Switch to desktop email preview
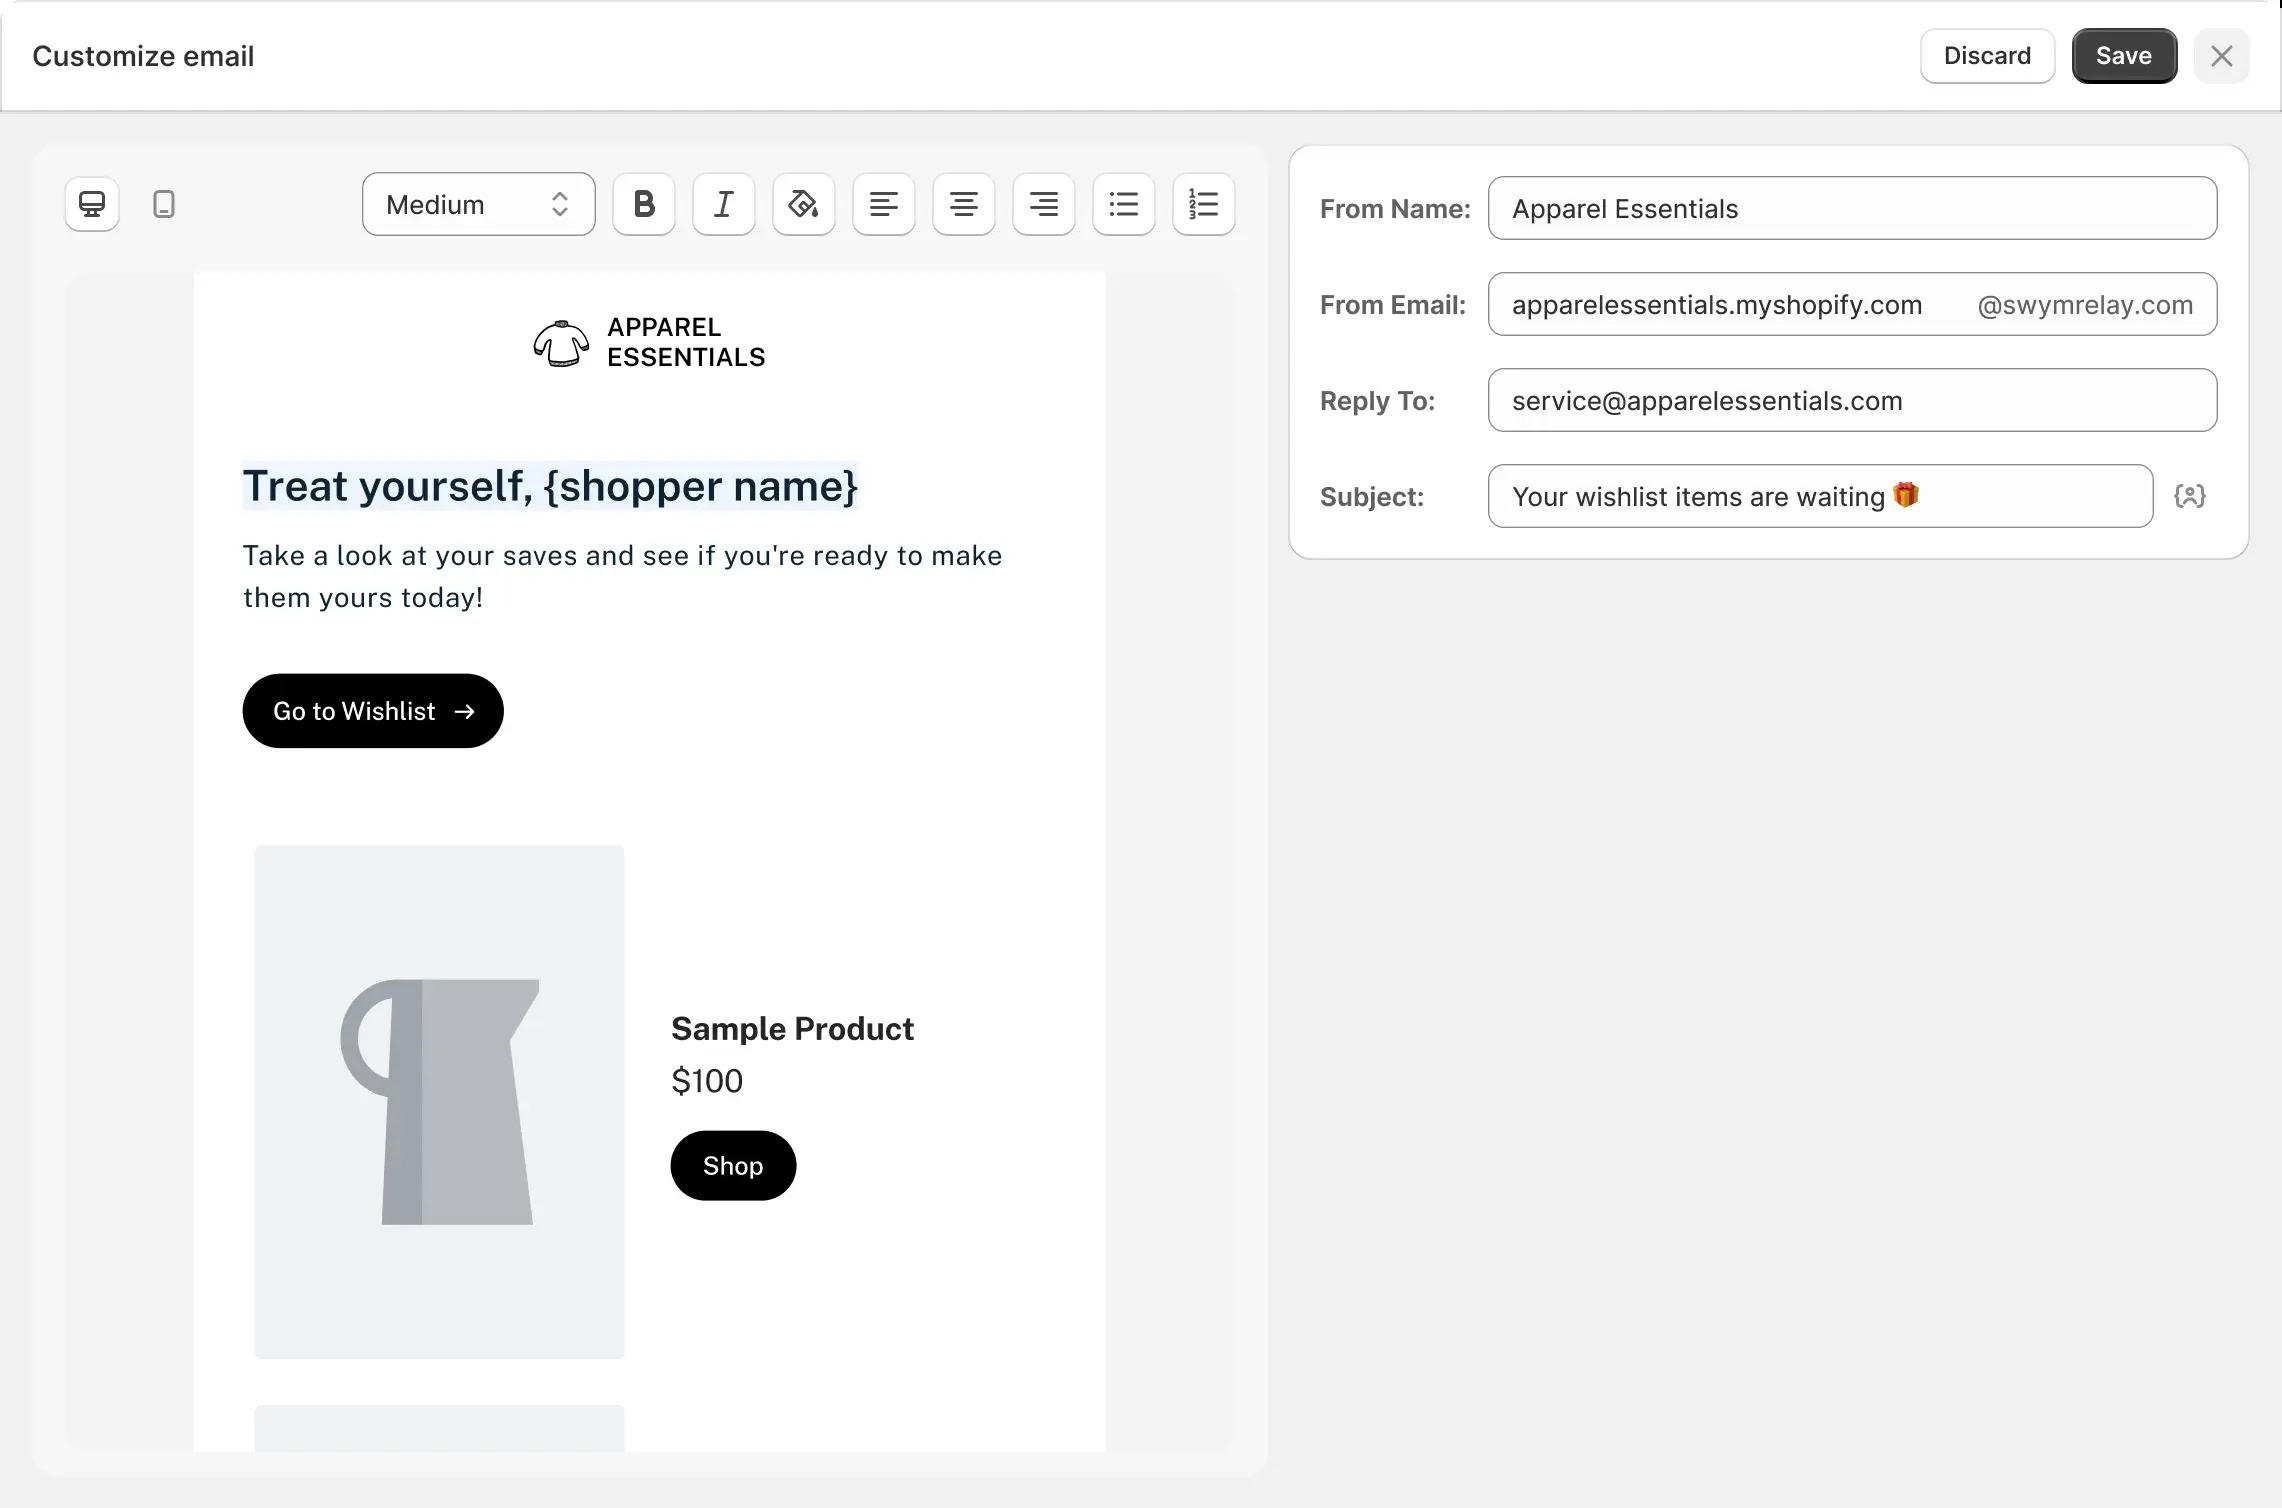2282x1508 pixels. (91, 204)
